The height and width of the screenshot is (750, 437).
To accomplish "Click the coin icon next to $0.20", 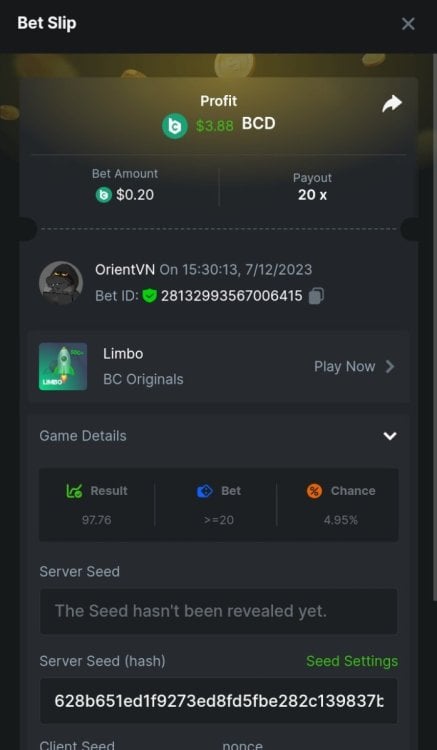I will click(104, 195).
